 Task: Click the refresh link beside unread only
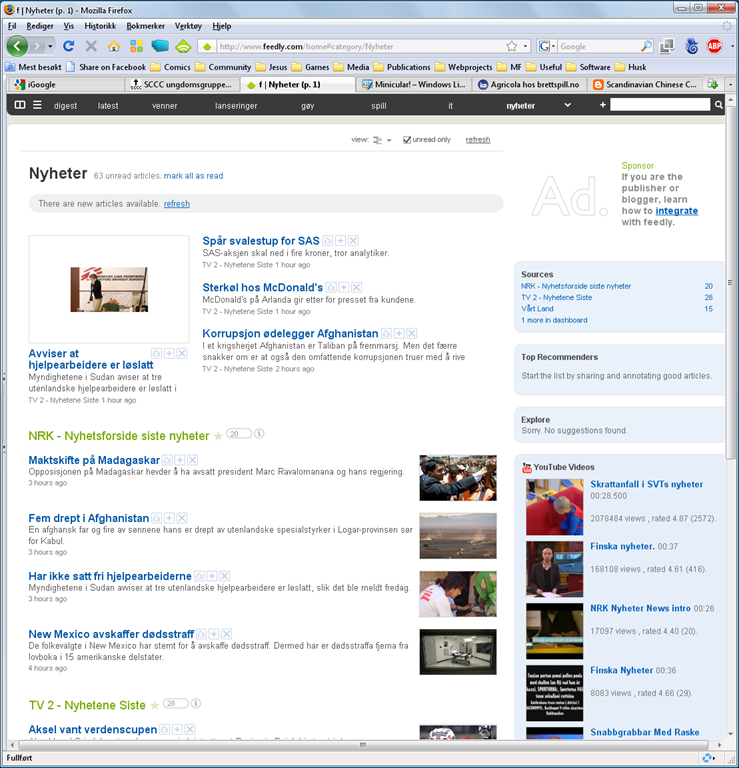coord(477,140)
